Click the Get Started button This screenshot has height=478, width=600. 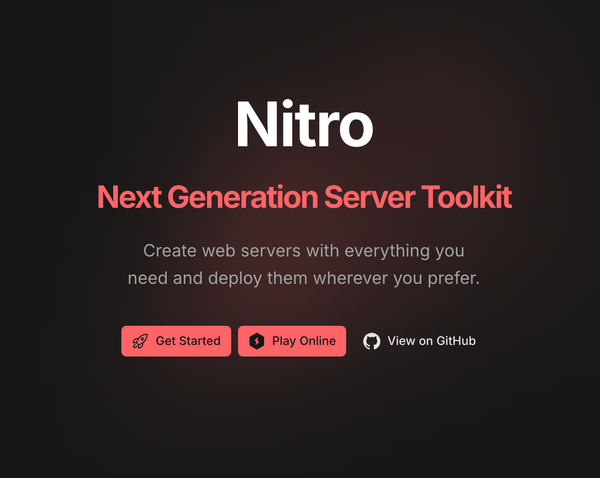click(x=176, y=341)
